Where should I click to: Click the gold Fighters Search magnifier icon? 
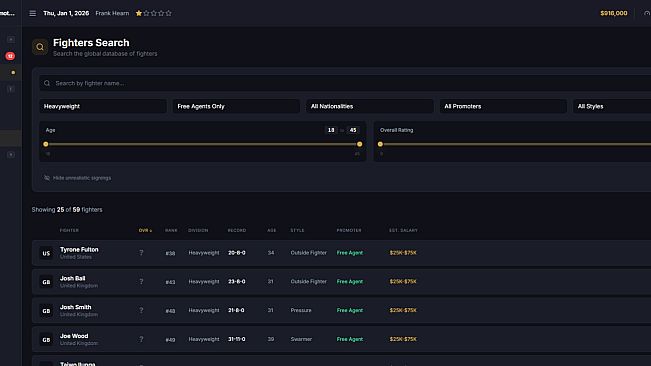[40, 47]
